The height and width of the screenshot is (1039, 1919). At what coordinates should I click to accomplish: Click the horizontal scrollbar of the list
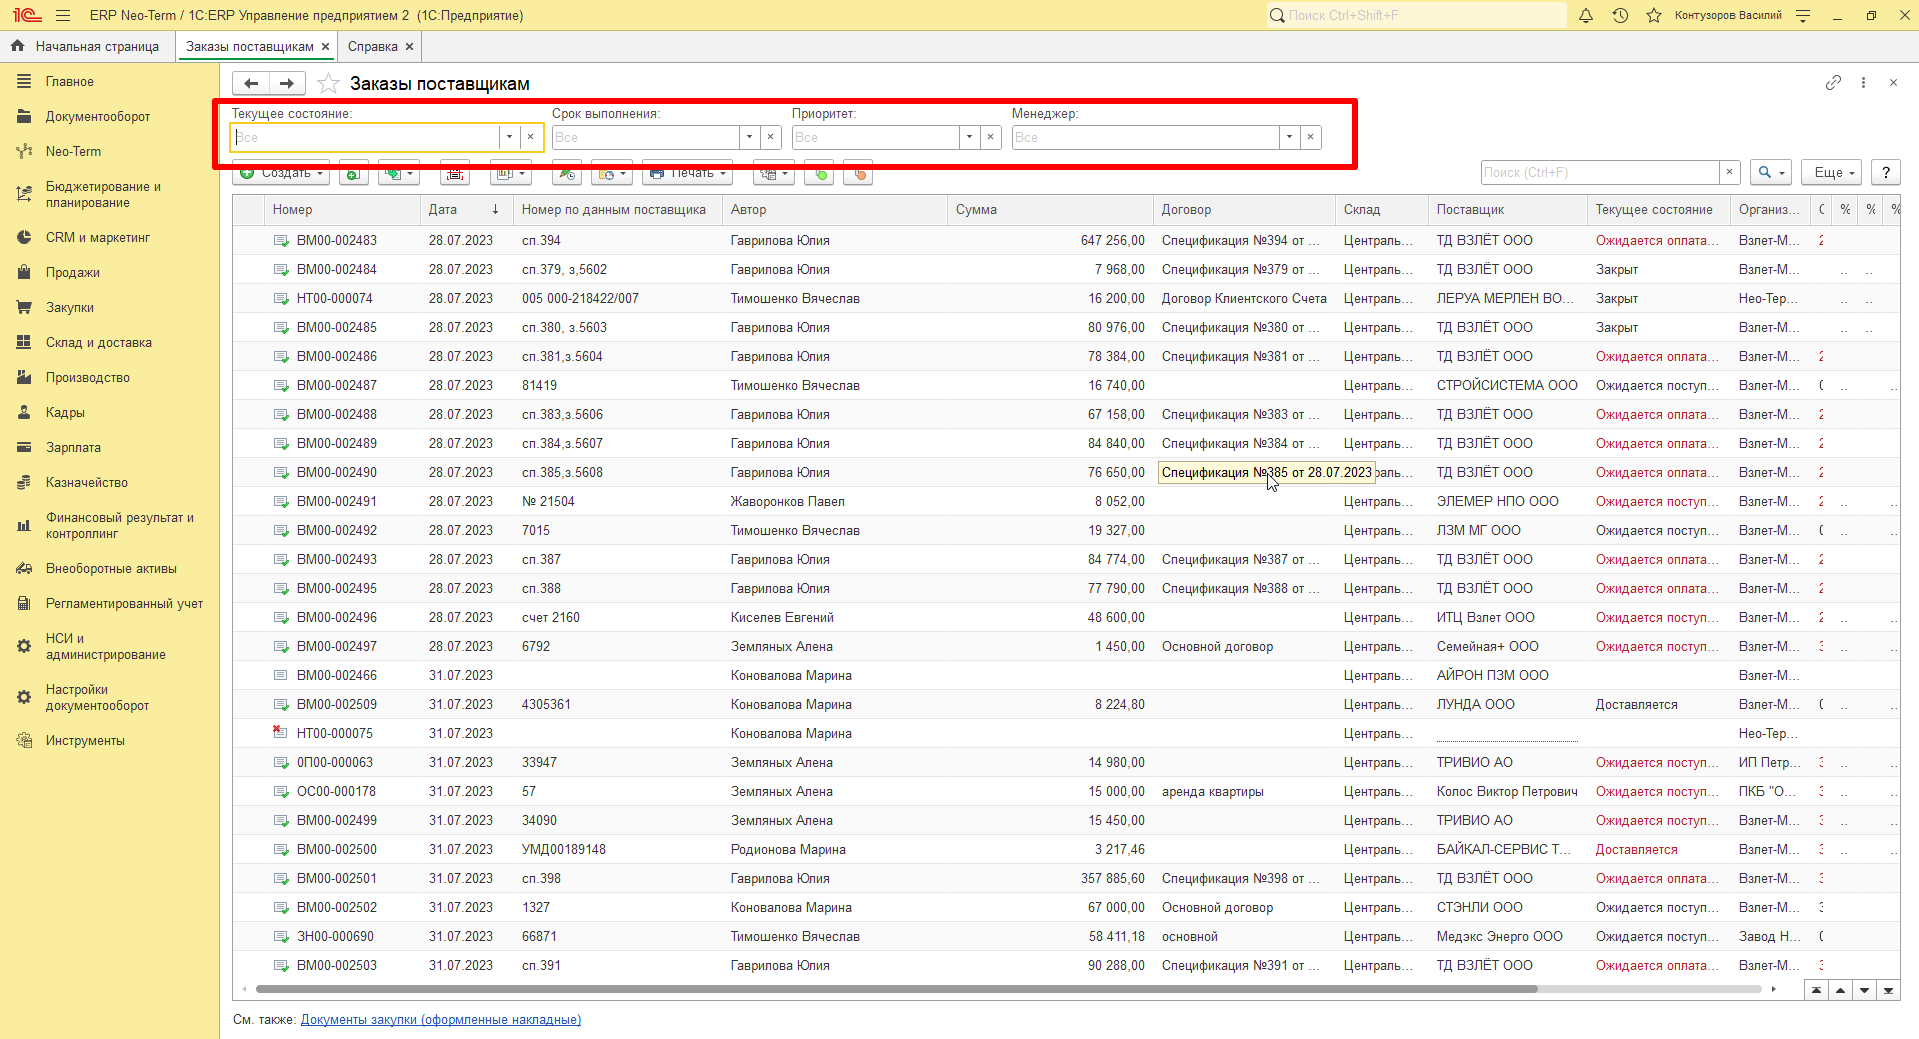point(896,989)
